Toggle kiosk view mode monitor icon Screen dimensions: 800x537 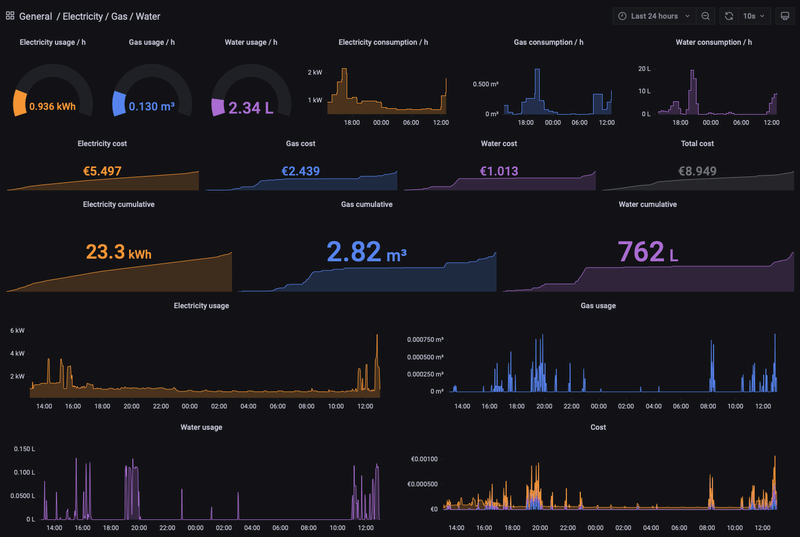click(x=785, y=16)
